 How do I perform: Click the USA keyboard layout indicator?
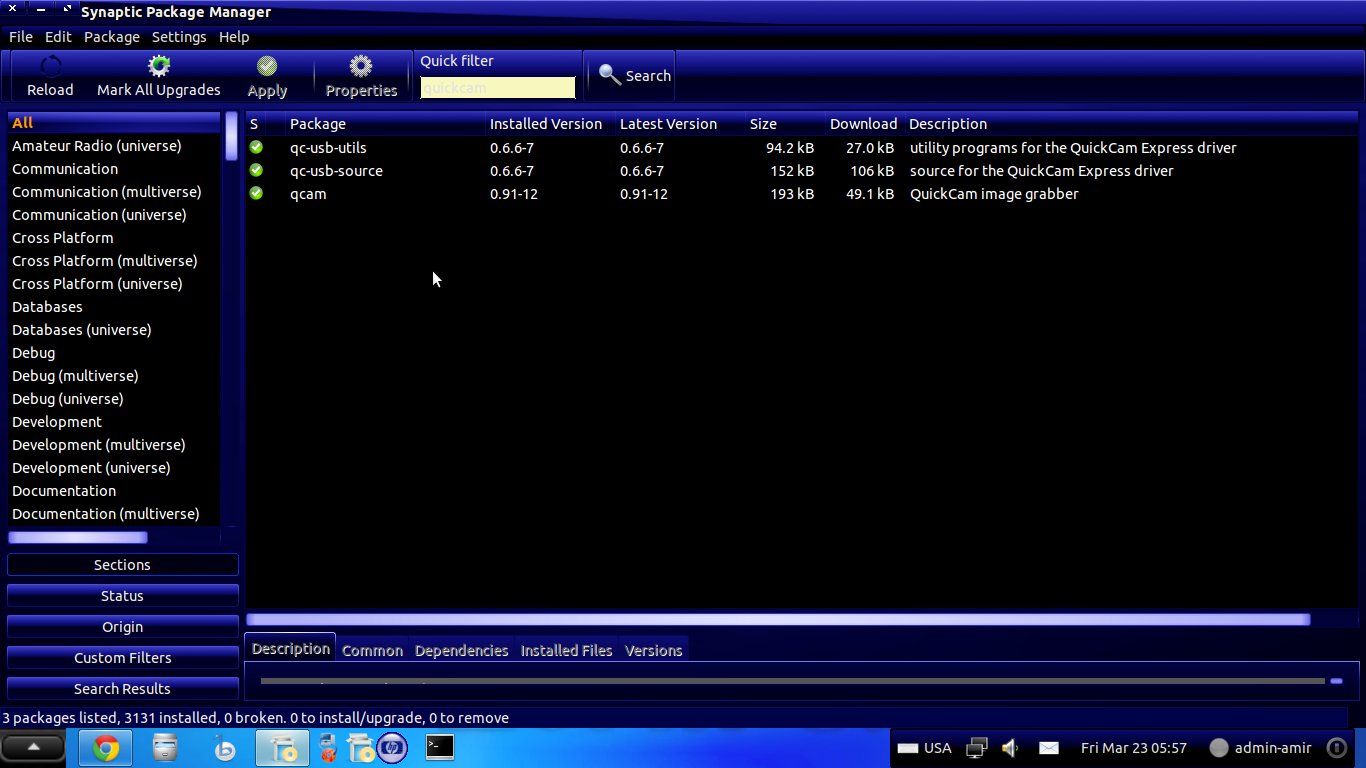[x=925, y=748]
